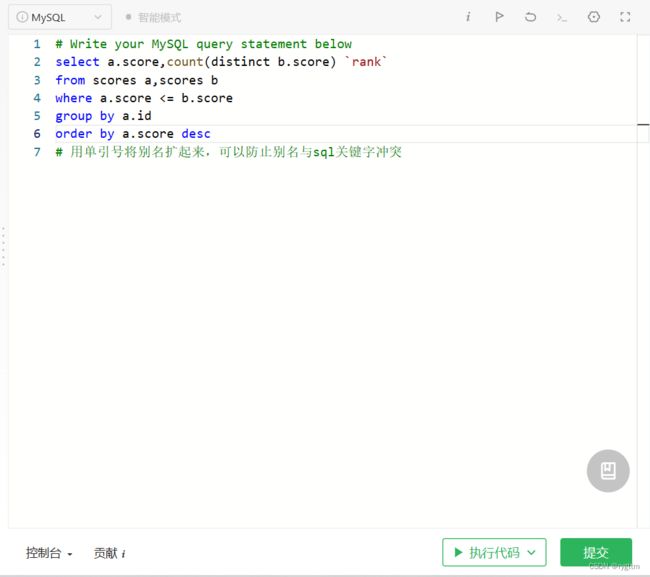Click line number 6 in the gutter
The width and height of the screenshot is (650, 577).
coord(37,133)
